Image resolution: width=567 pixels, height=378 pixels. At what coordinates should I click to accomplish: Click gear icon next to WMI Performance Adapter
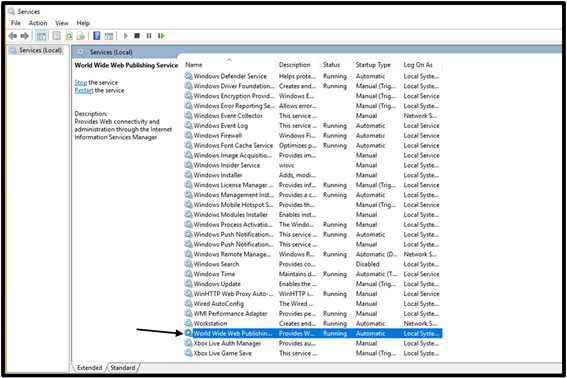point(188,313)
